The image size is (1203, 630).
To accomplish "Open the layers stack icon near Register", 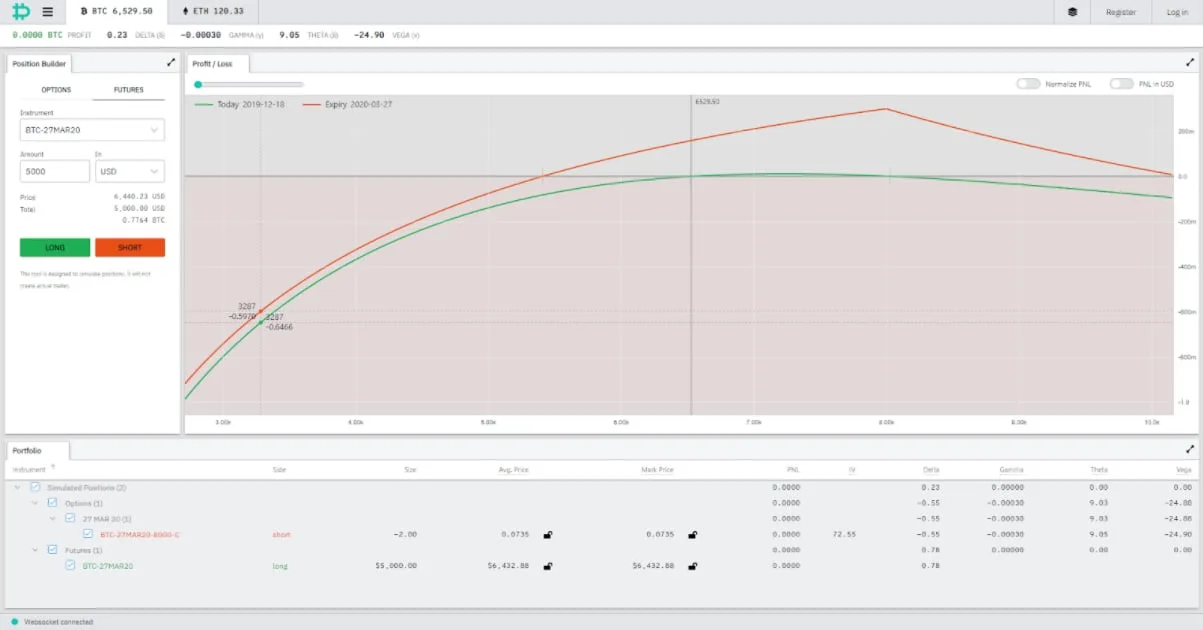I will click(1073, 12).
